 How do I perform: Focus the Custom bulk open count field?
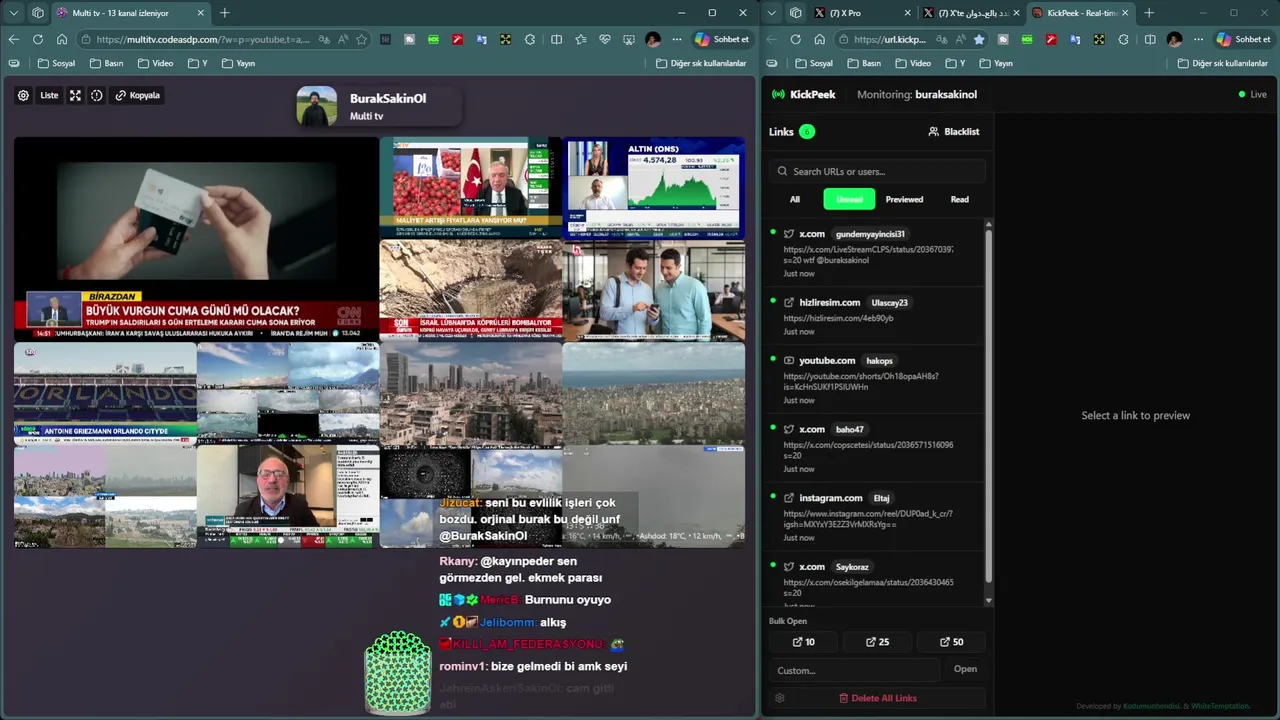[x=855, y=670]
